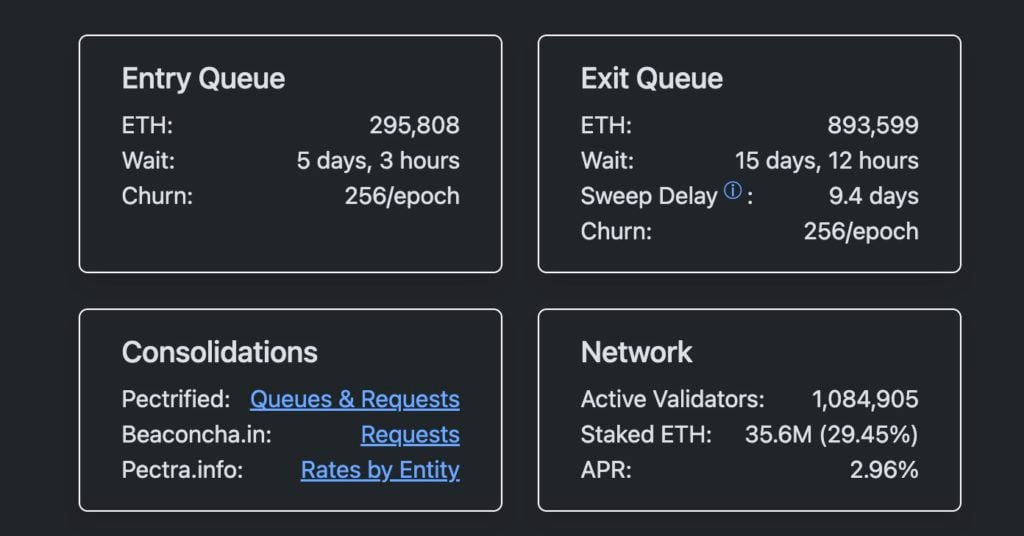
Task: Select the Exit Queue ETH value 893,599
Action: [873, 125]
